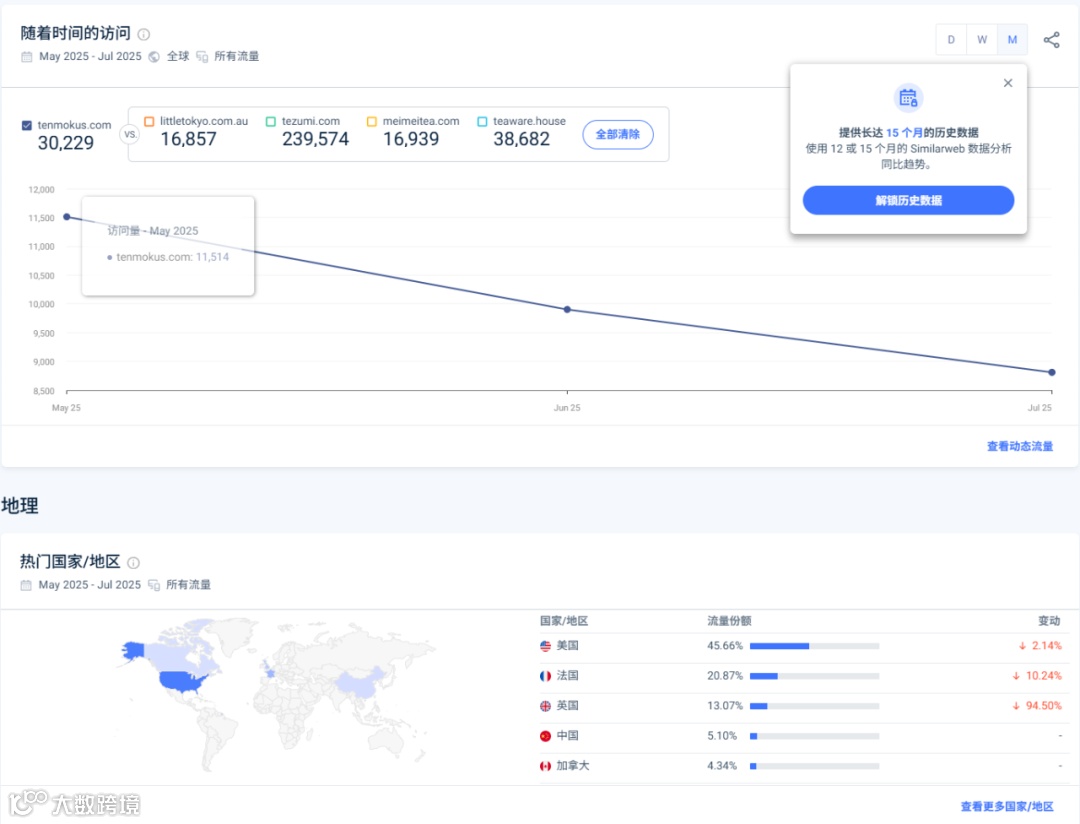This screenshot has height=824, width=1080.
Task: Click the 加拿大 traffic share bar
Action: 814,766
